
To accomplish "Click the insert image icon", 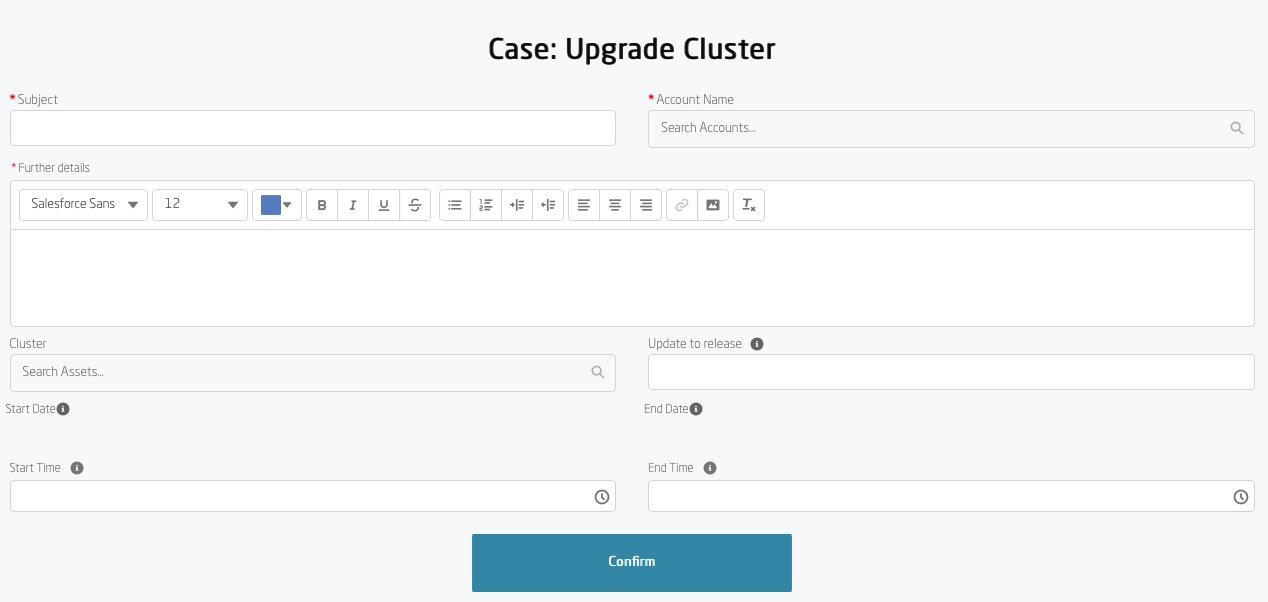I will pyautogui.click(x=712, y=205).
